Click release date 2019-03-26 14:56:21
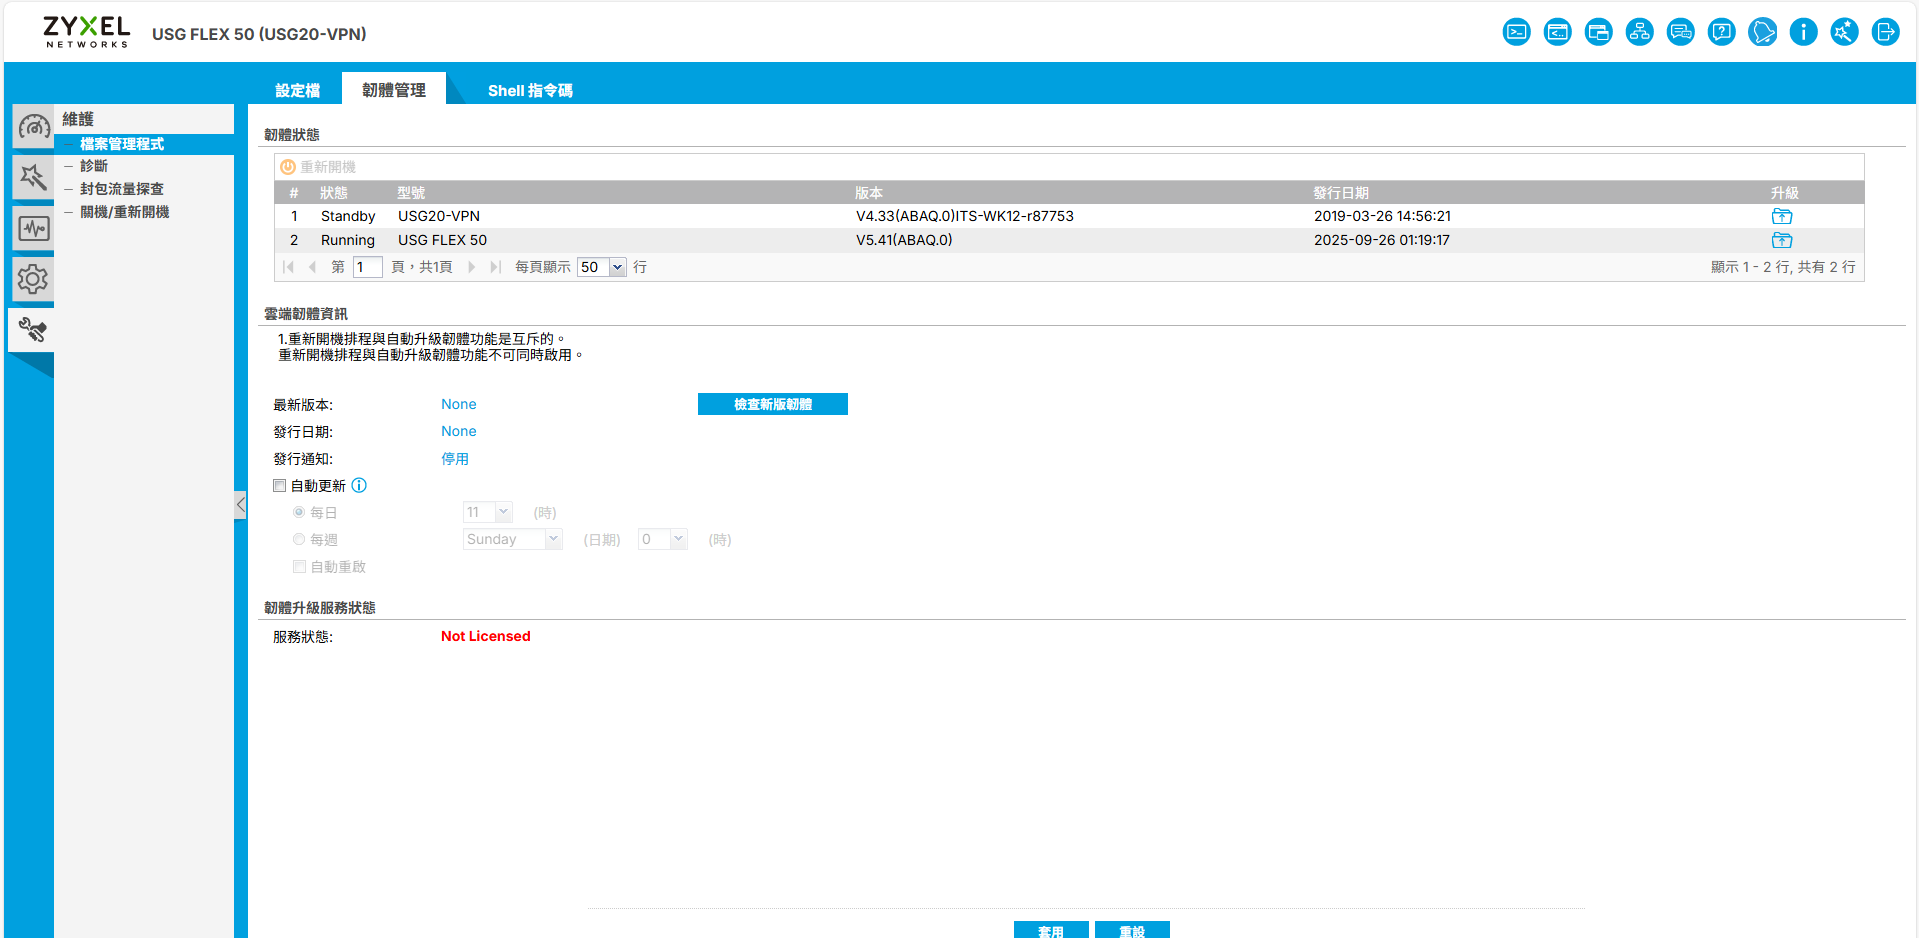The height and width of the screenshot is (938, 1919). (1382, 216)
